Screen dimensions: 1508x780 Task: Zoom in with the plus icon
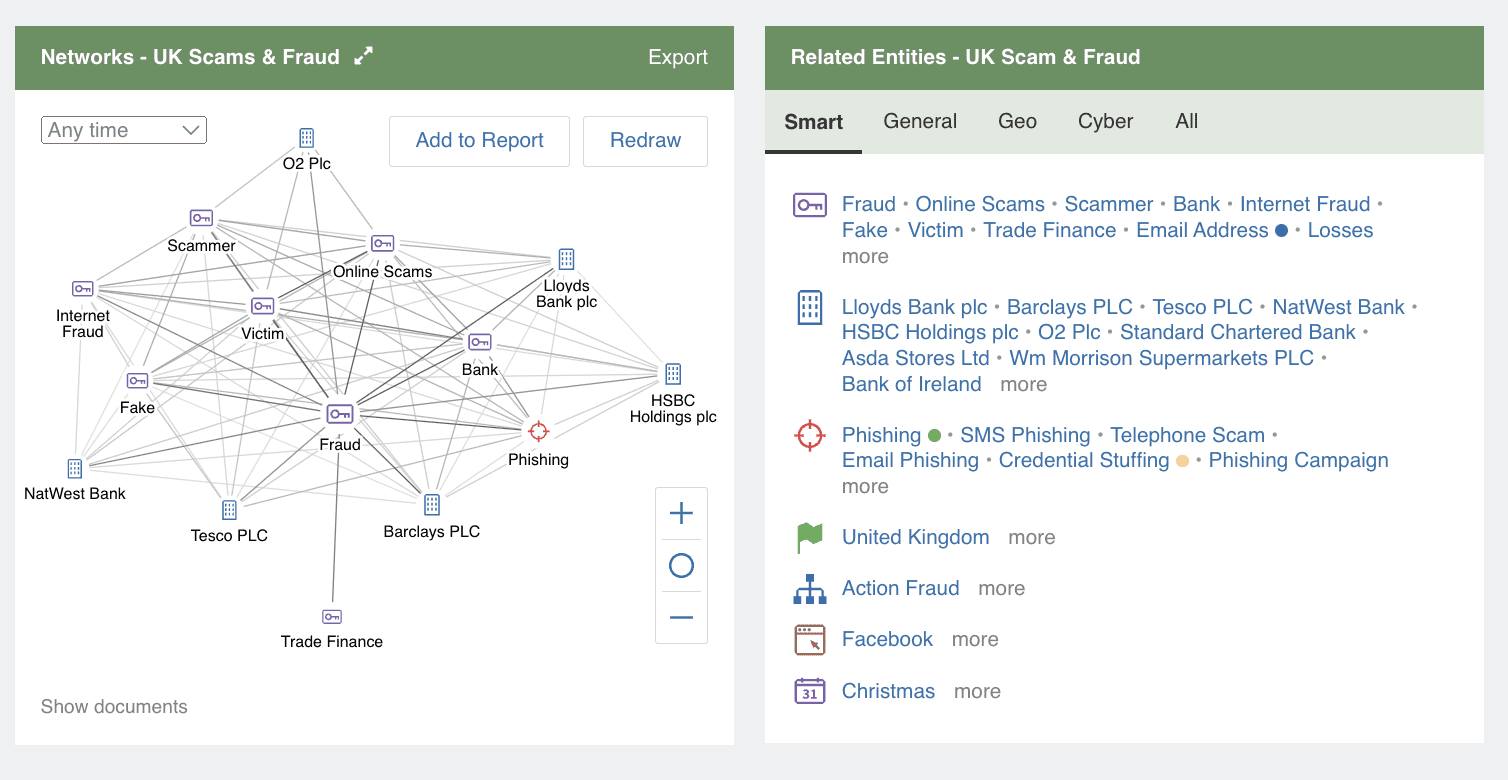pos(681,514)
